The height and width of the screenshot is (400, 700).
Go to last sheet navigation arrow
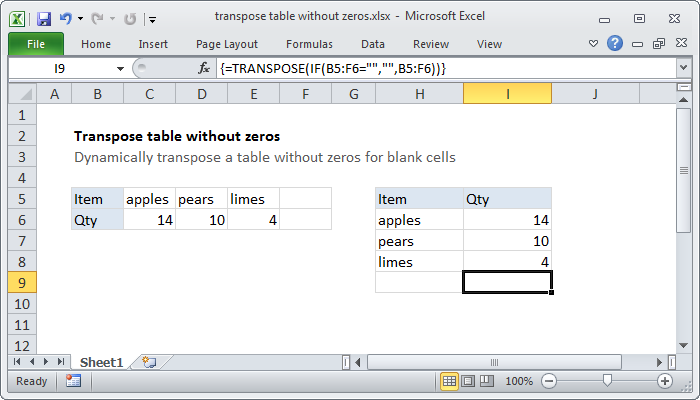tap(61, 362)
